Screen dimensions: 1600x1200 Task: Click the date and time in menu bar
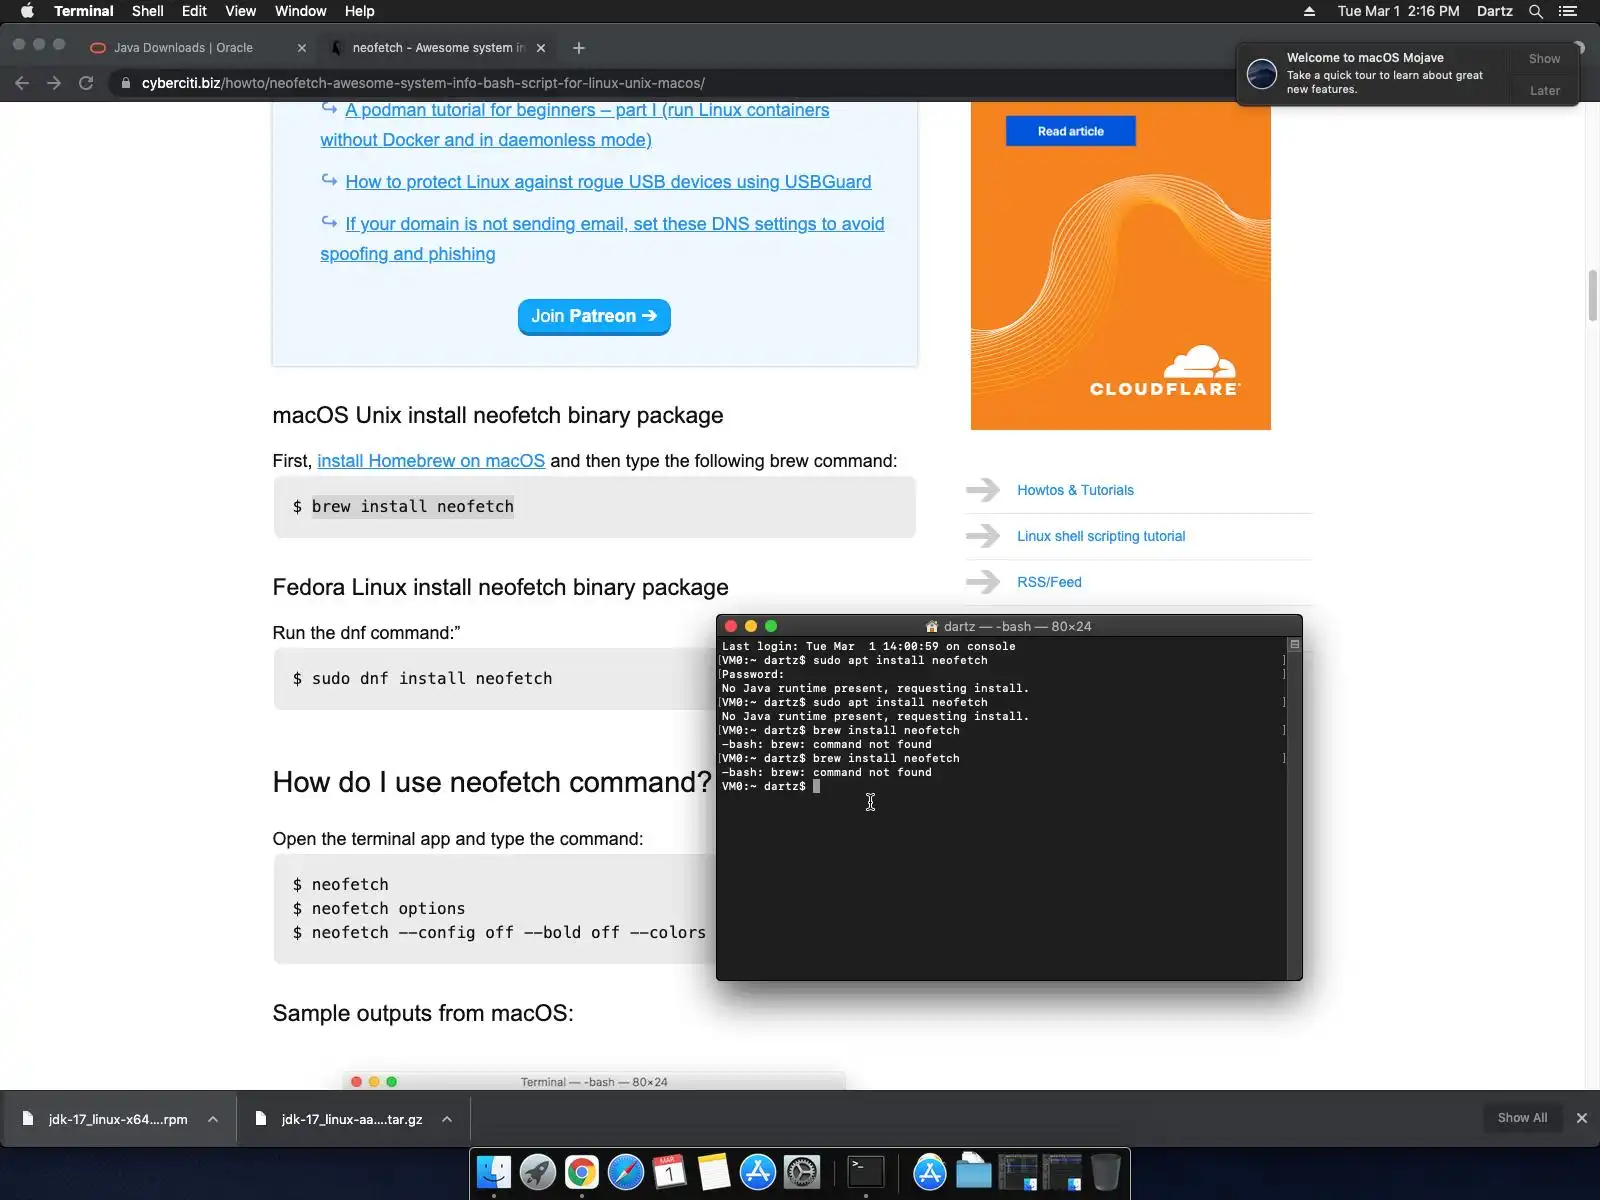click(x=1398, y=11)
